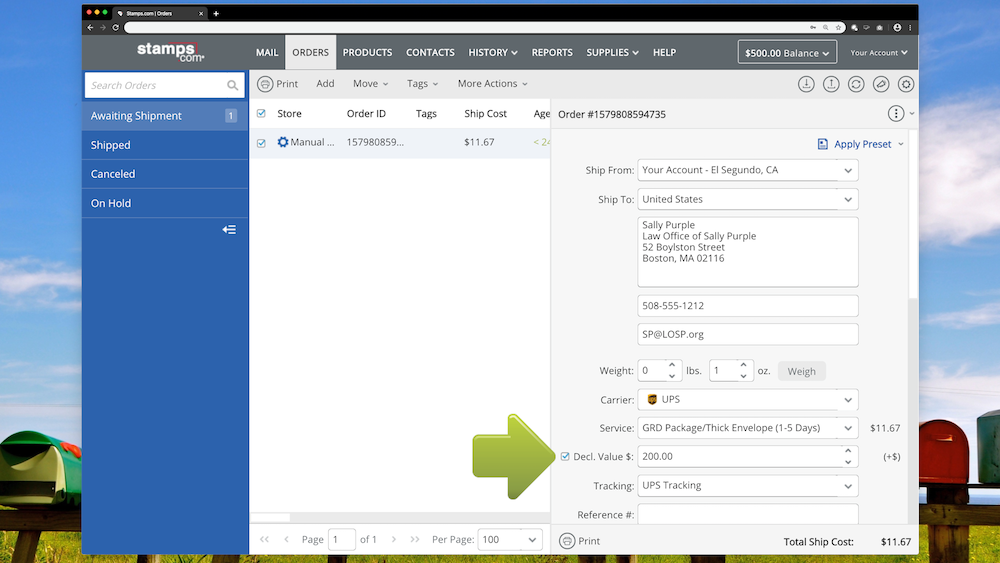
Task: Click the printer icon in the bottom Print bar
Action: coord(567,541)
